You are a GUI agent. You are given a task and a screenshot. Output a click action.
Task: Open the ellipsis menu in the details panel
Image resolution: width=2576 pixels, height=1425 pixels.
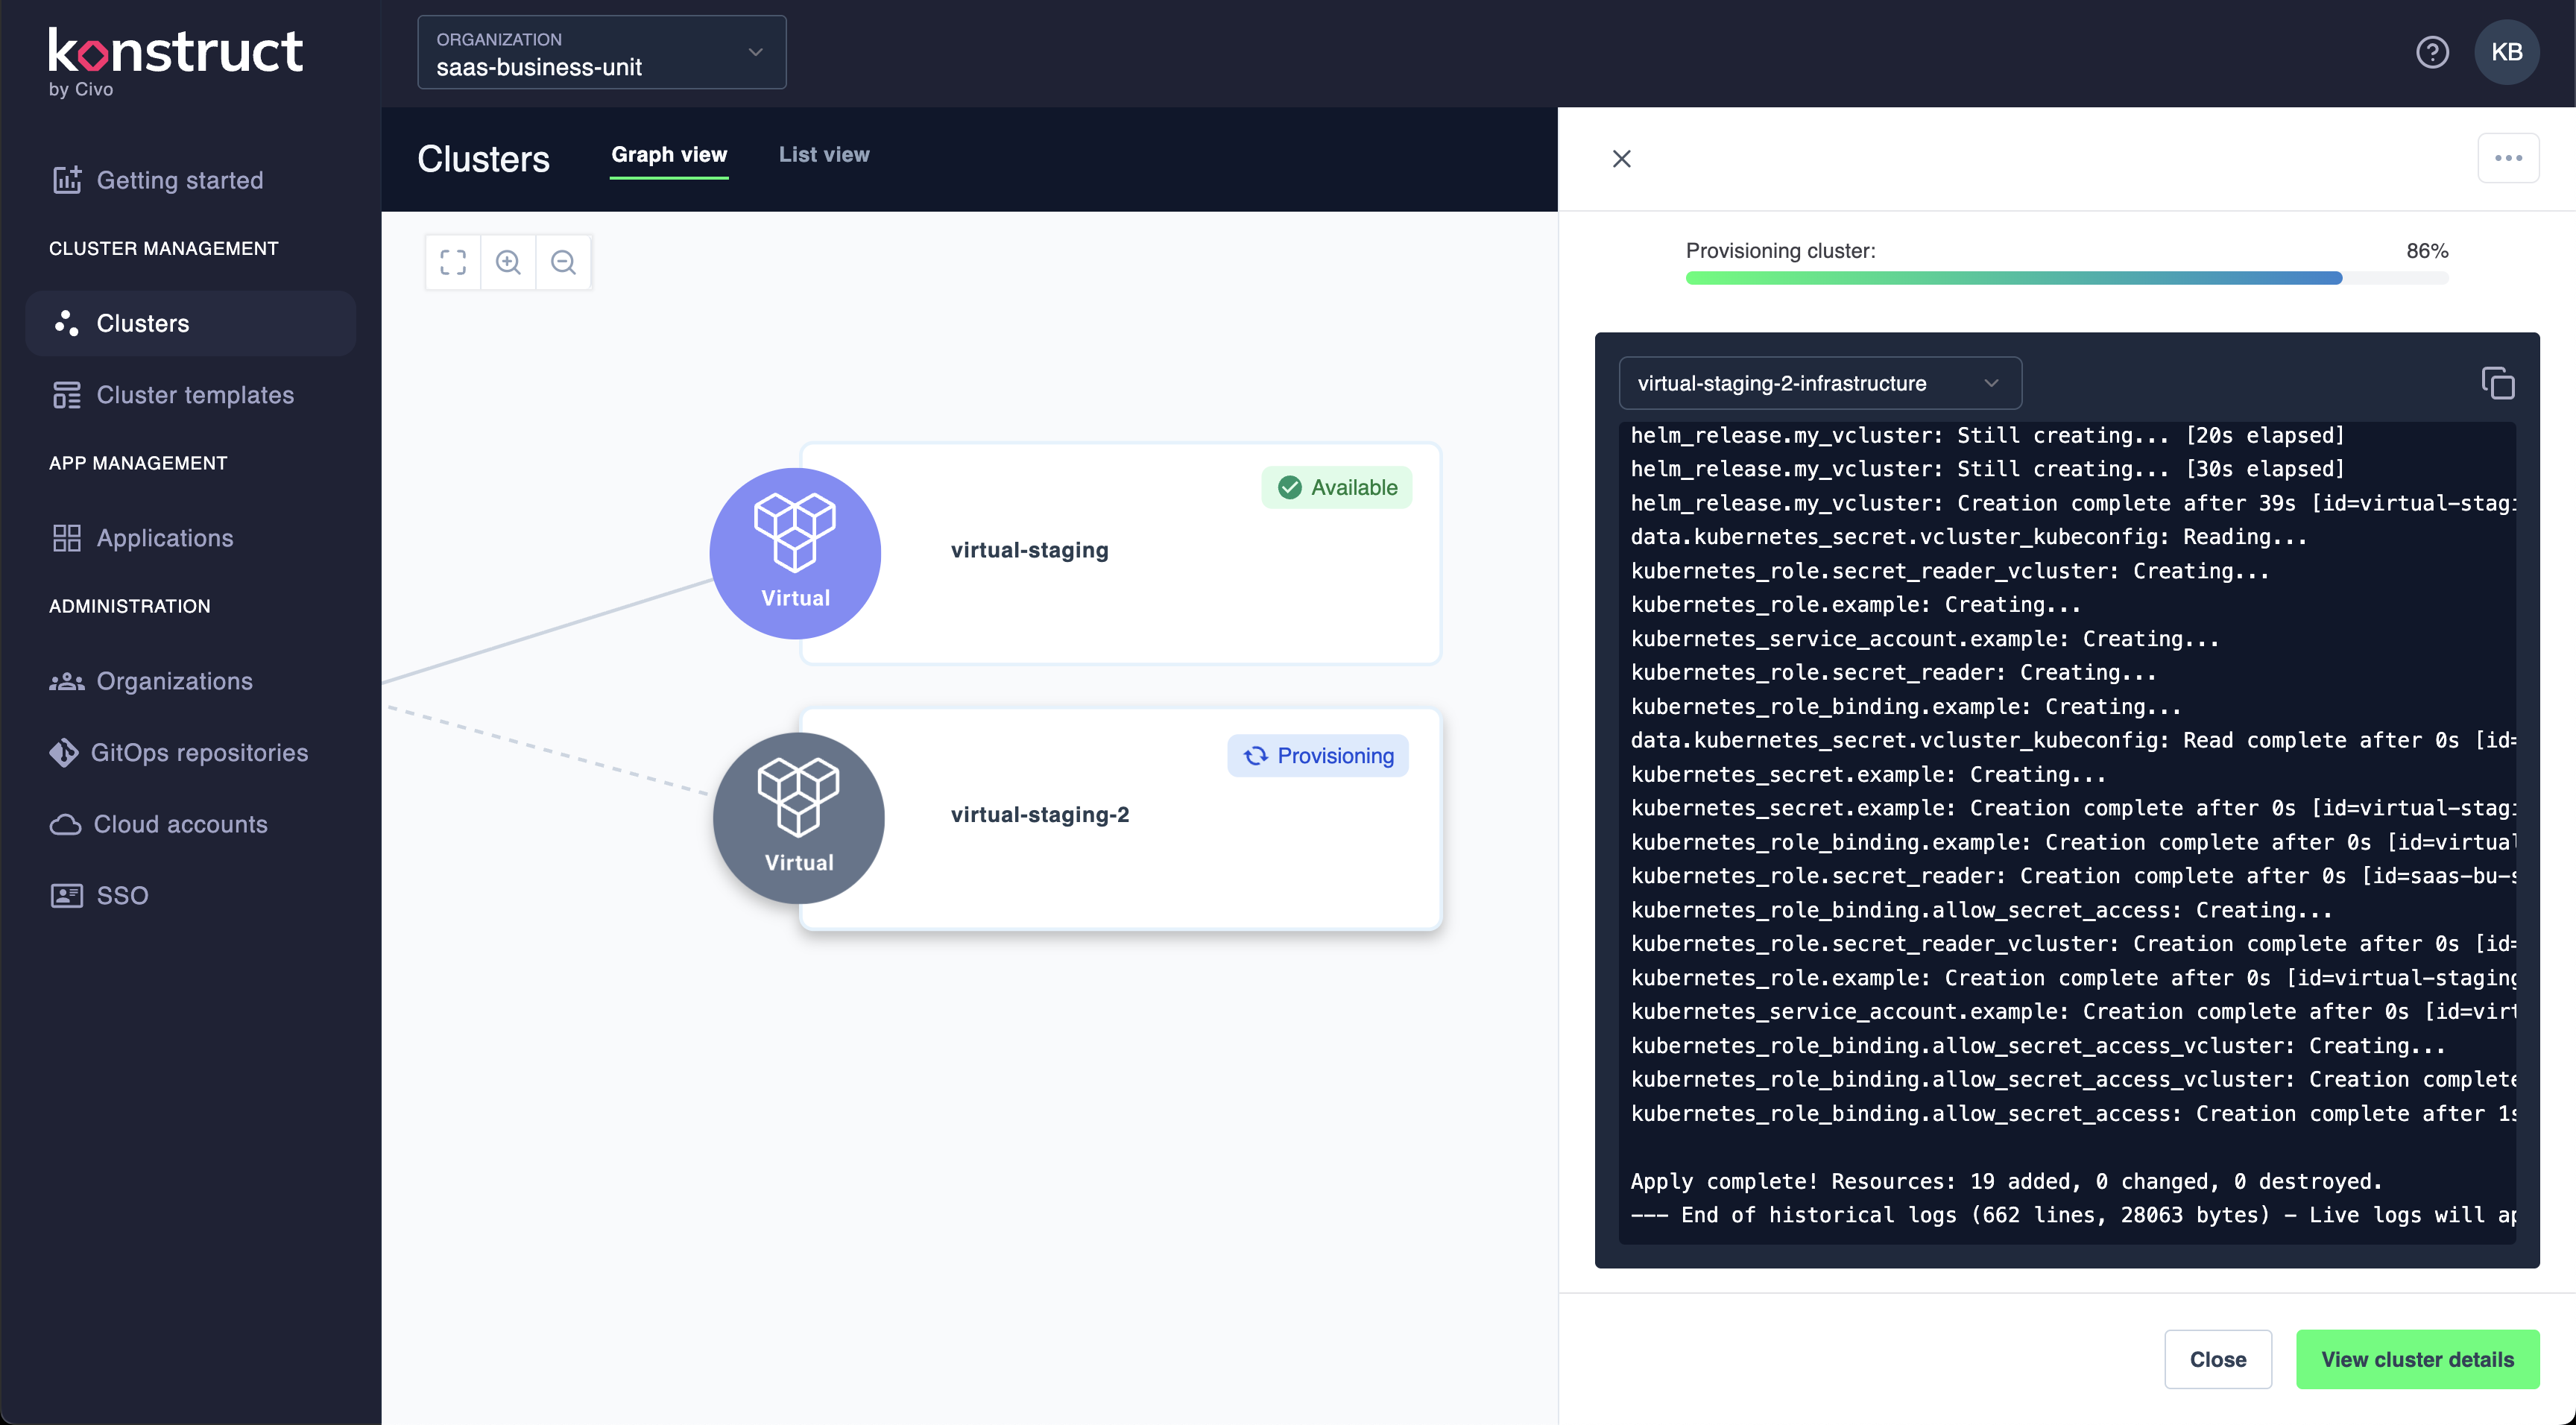[x=2509, y=158]
